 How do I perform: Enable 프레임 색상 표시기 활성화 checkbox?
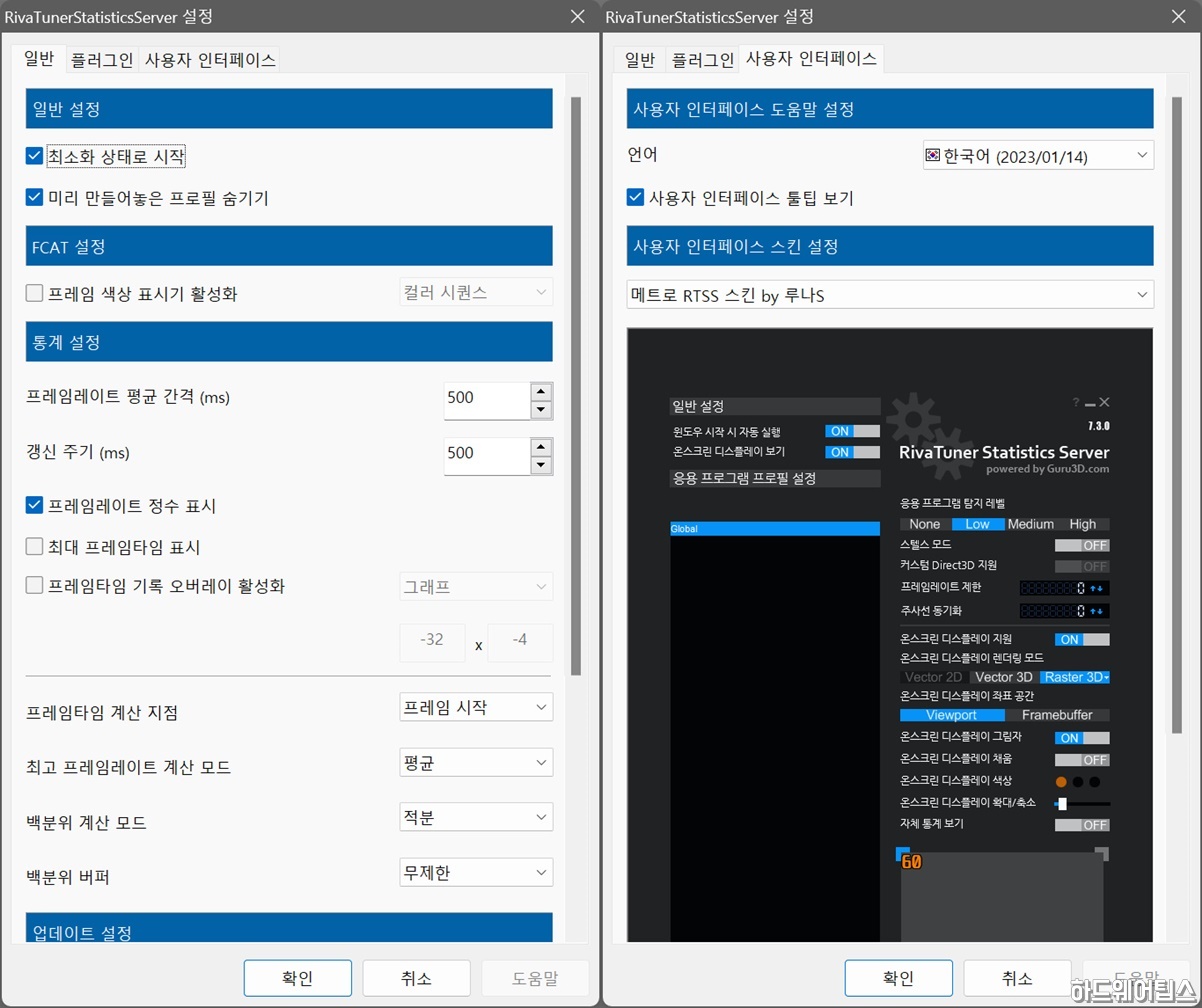pos(34,294)
